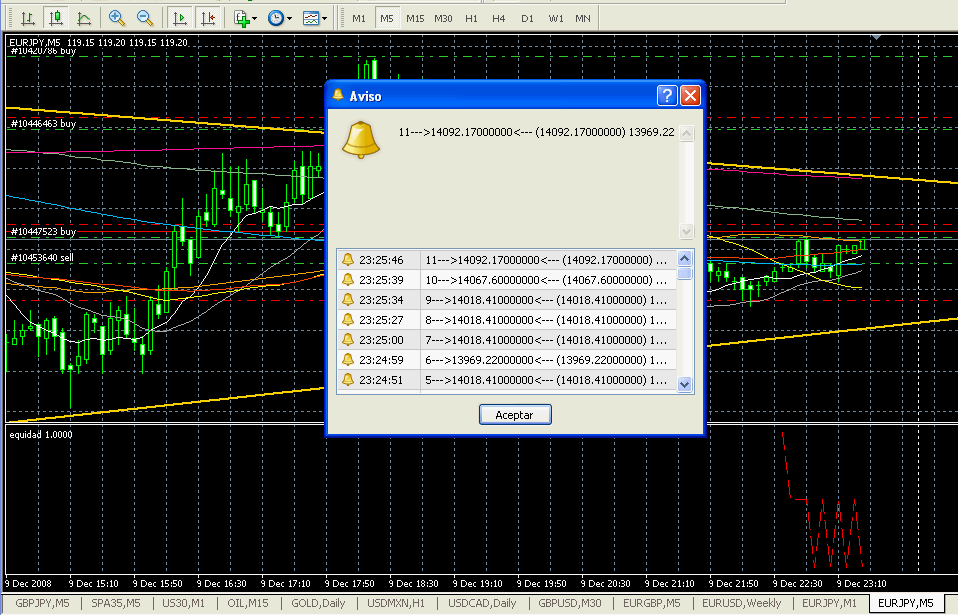Zoom out of the chart
This screenshot has width=958, height=615.
(x=145, y=18)
